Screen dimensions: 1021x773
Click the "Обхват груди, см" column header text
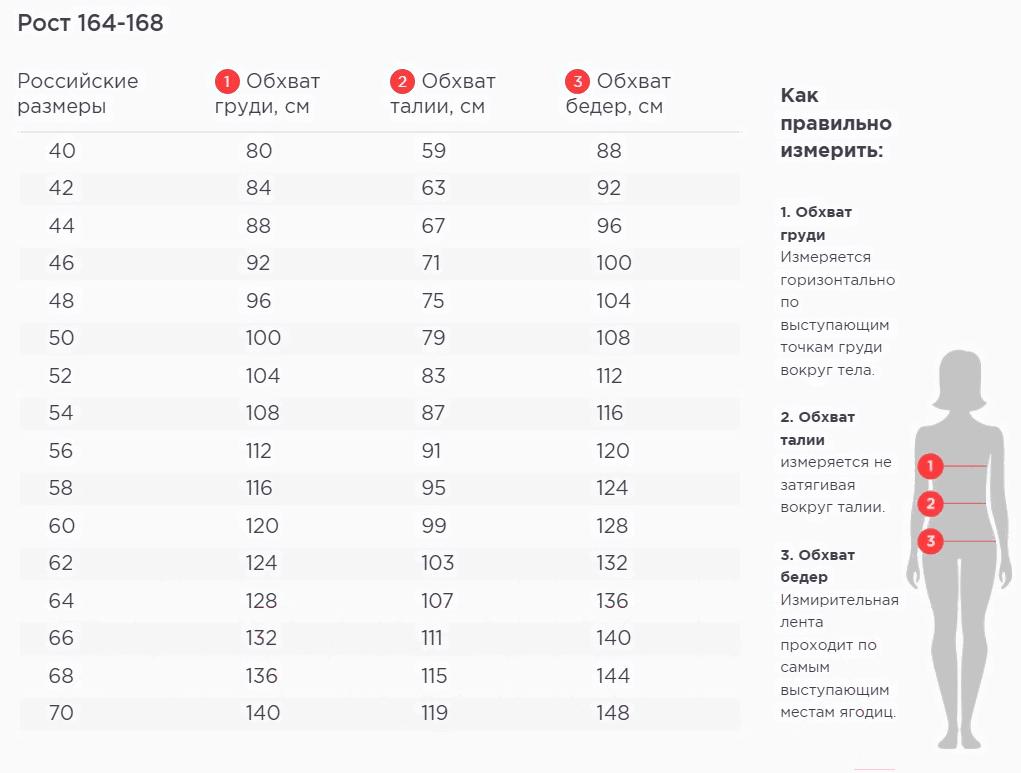tap(267, 94)
